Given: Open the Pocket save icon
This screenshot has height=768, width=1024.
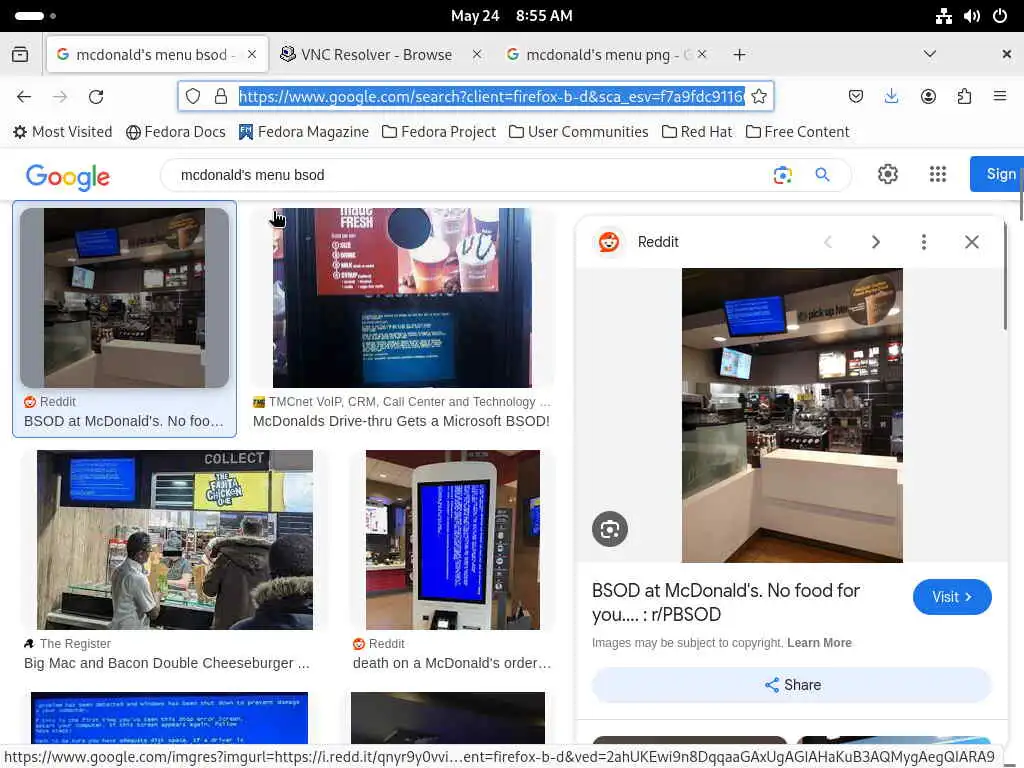Looking at the screenshot, I should 856,97.
